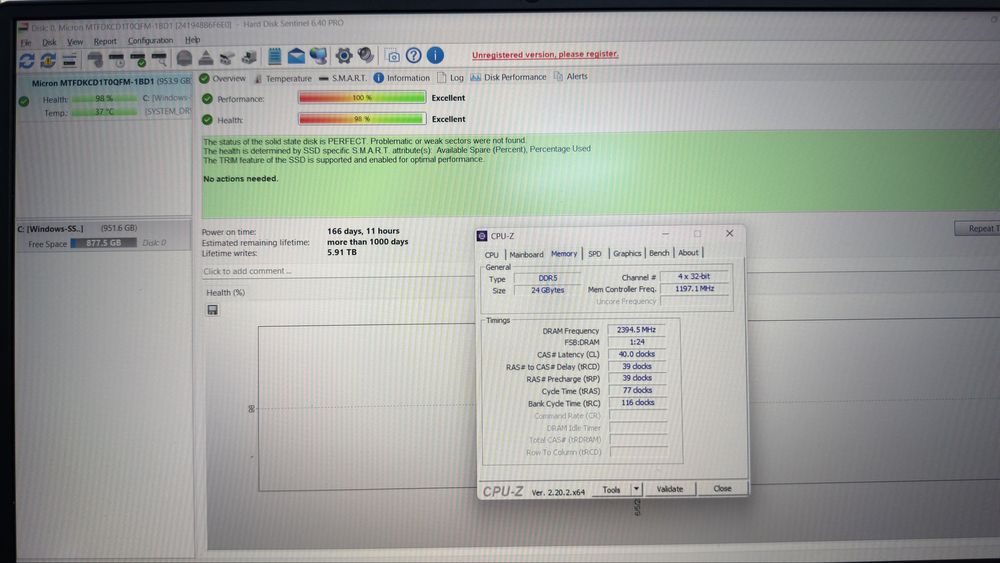Open the Disk menu

(x=49, y=42)
